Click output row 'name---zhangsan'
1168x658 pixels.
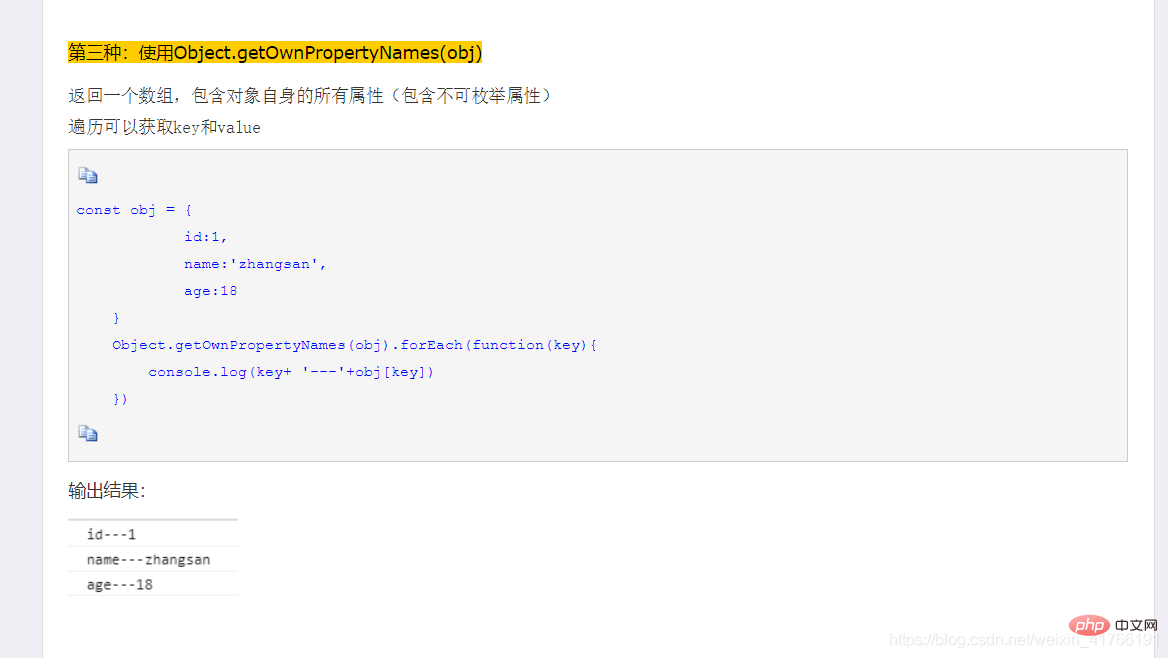153,560
